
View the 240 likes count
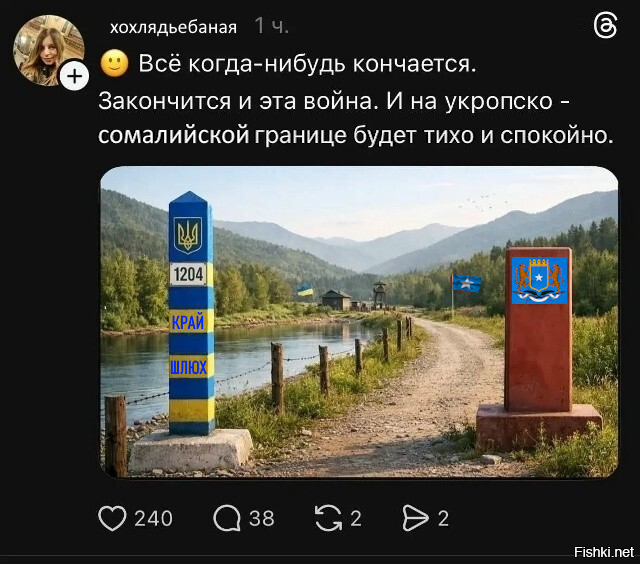pyautogui.click(x=153, y=519)
